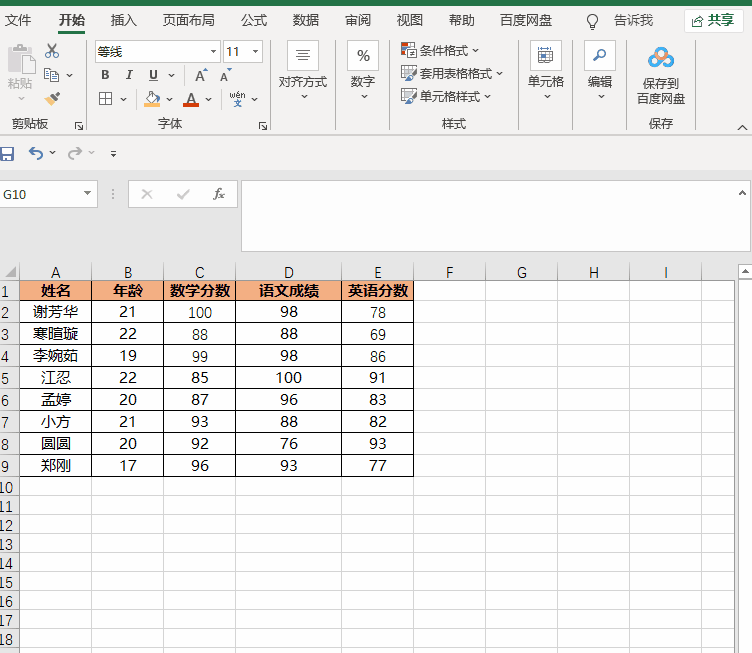Toggle underline formatting
Screen dimensions: 752x653
tap(153, 75)
